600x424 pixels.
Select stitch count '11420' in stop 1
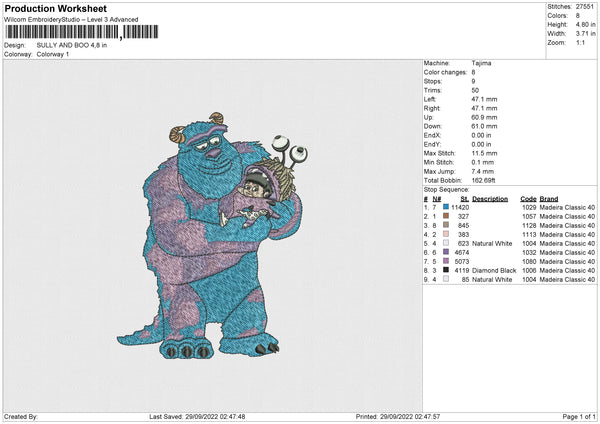pos(460,207)
